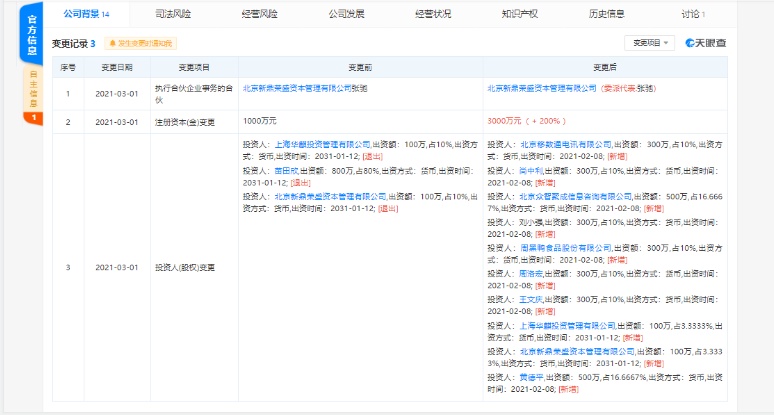Screen dimensions: 774x415
Task: Click 发生变更时通知我 notification button
Action: tap(140, 44)
